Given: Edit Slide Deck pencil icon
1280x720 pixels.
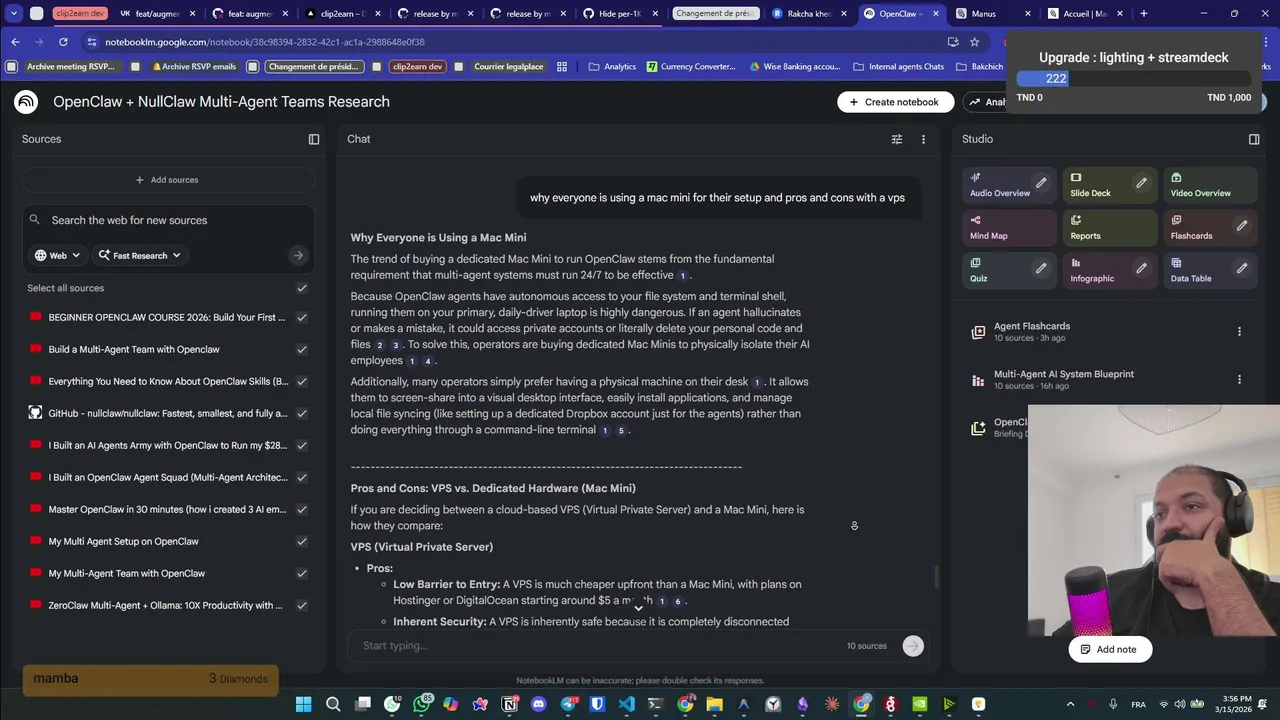Looking at the screenshot, I should (x=1141, y=183).
